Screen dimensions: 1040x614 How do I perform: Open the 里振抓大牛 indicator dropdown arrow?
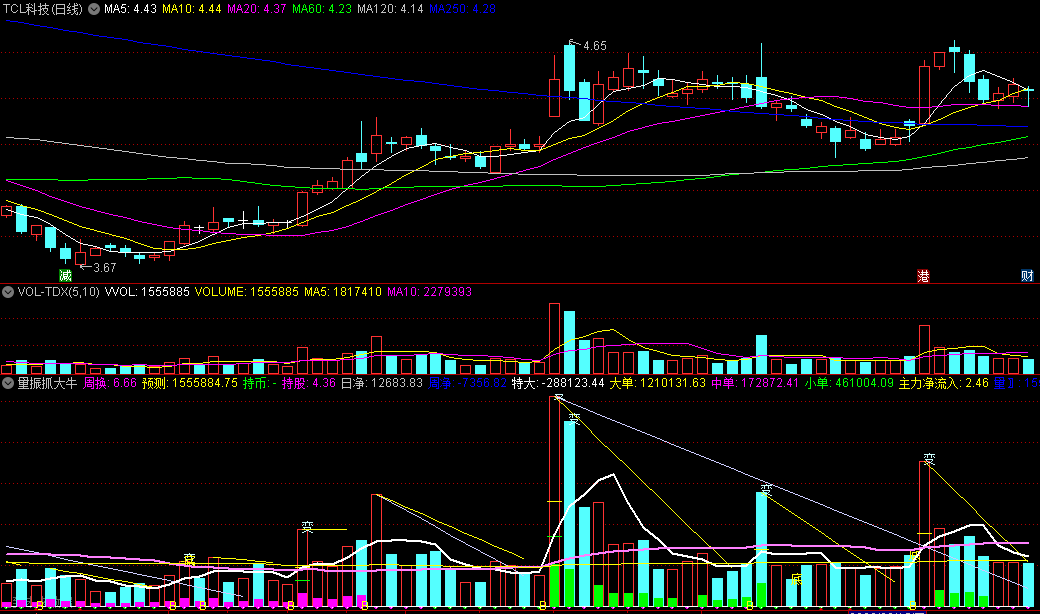point(8,383)
